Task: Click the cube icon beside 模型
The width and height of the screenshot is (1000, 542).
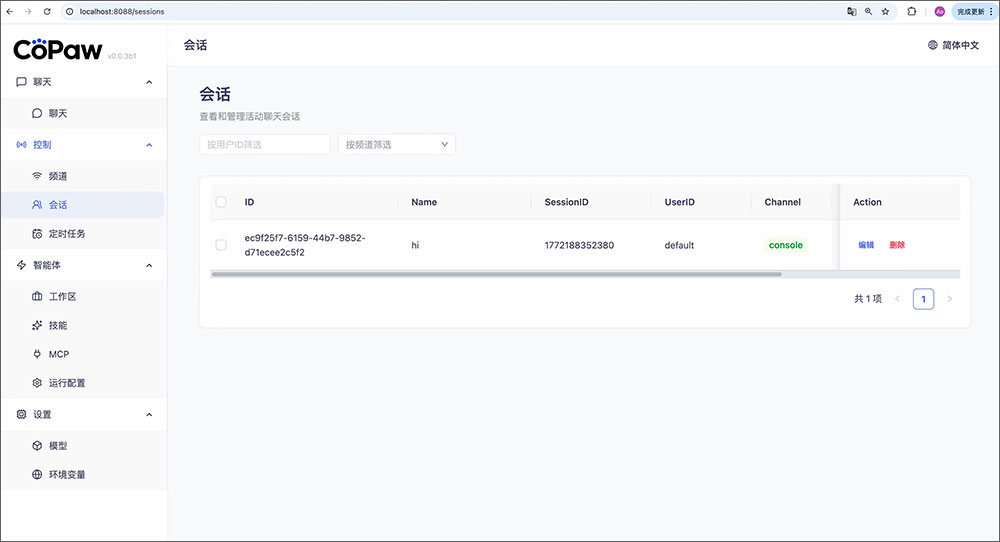Action: [x=37, y=446]
